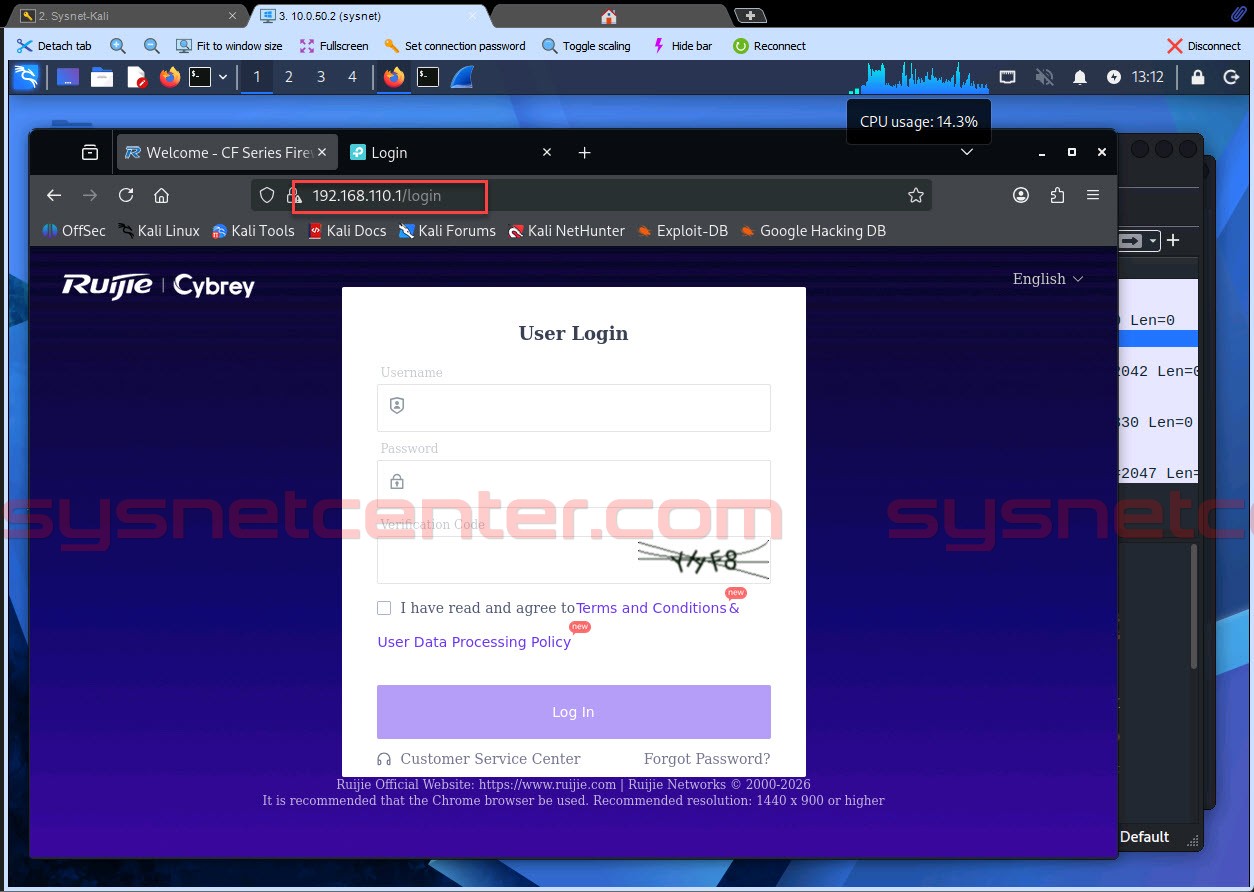This screenshot has width=1254, height=892.
Task: Click the shield tracking protection icon
Action: pos(267,196)
